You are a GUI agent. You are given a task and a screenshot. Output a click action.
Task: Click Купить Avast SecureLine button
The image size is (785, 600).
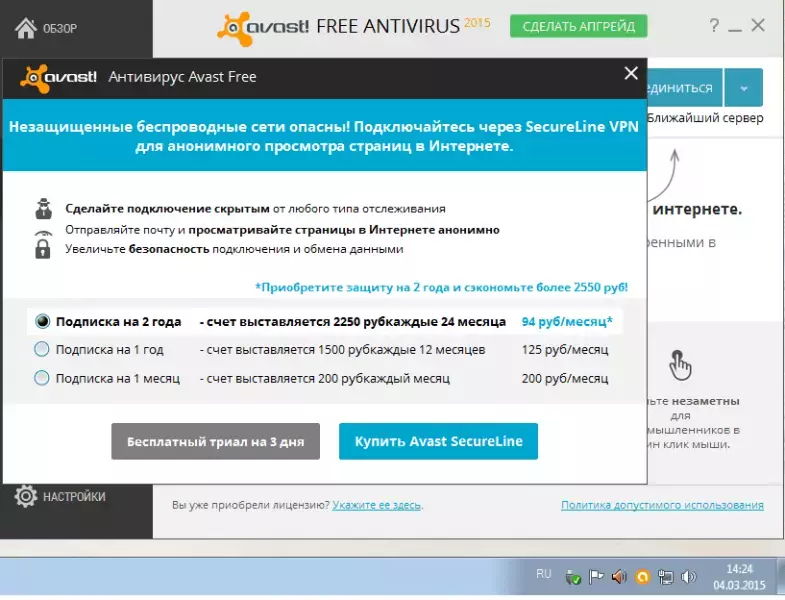click(x=438, y=441)
